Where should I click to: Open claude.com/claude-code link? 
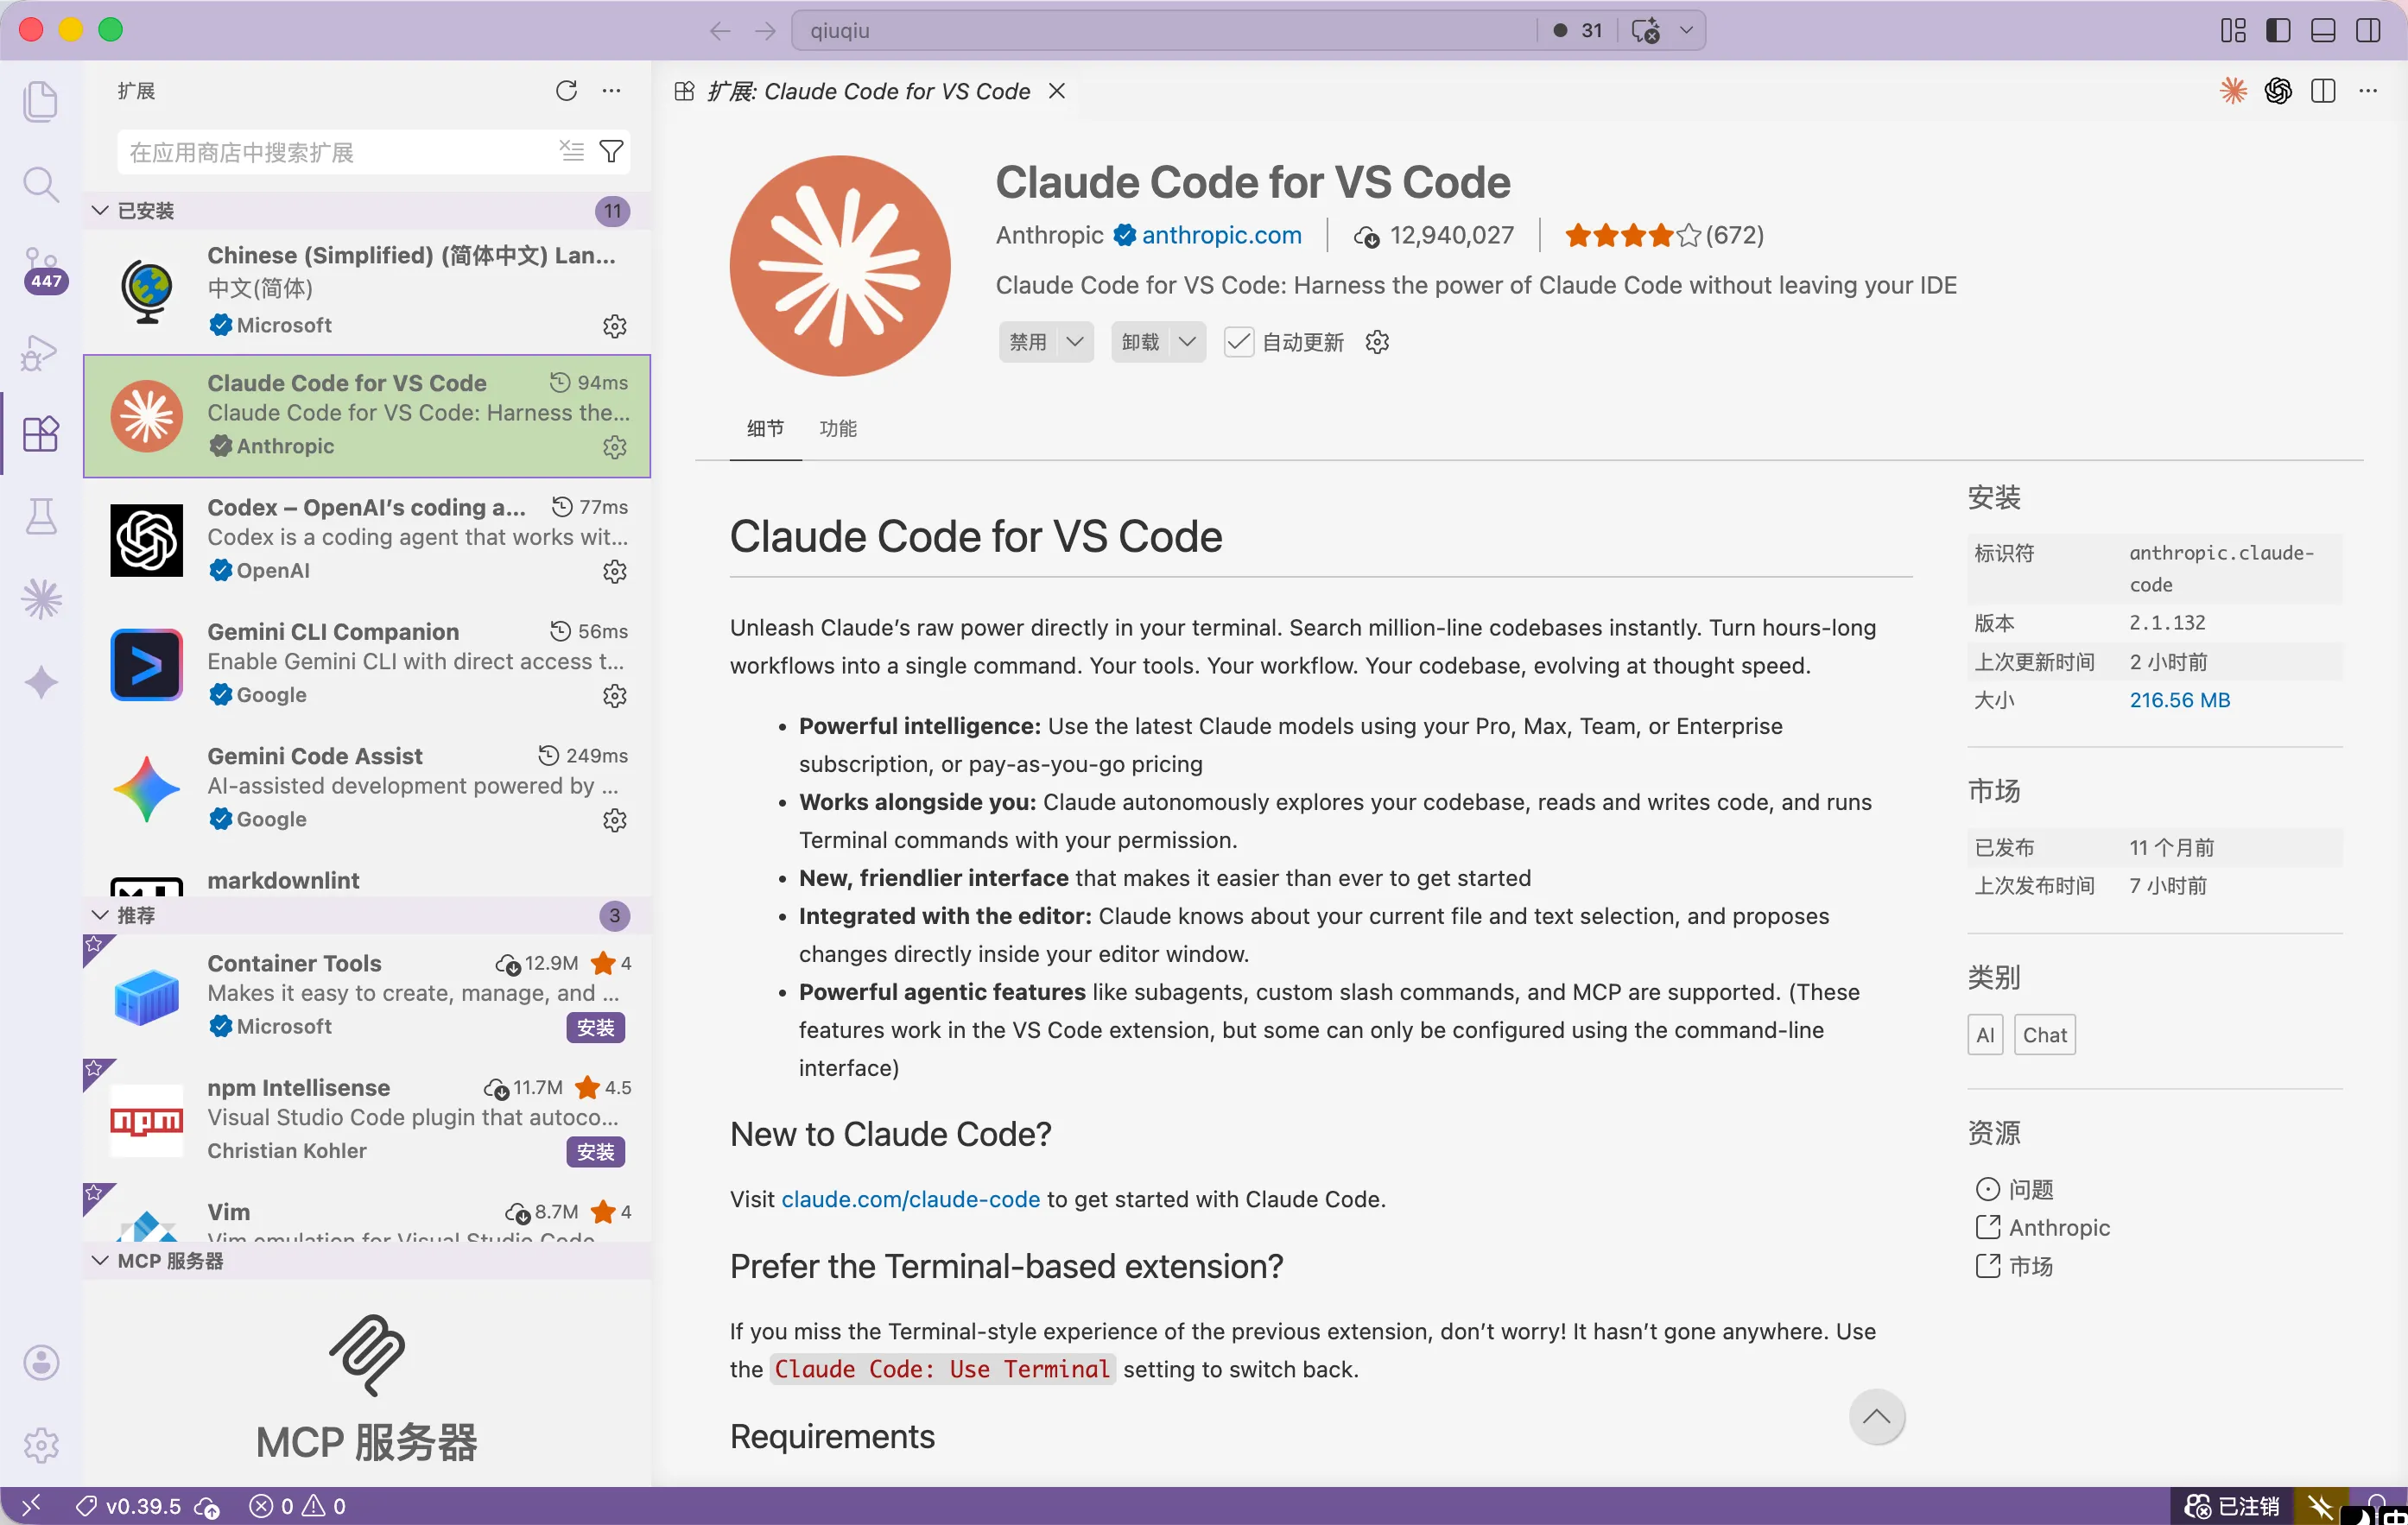click(x=910, y=1199)
